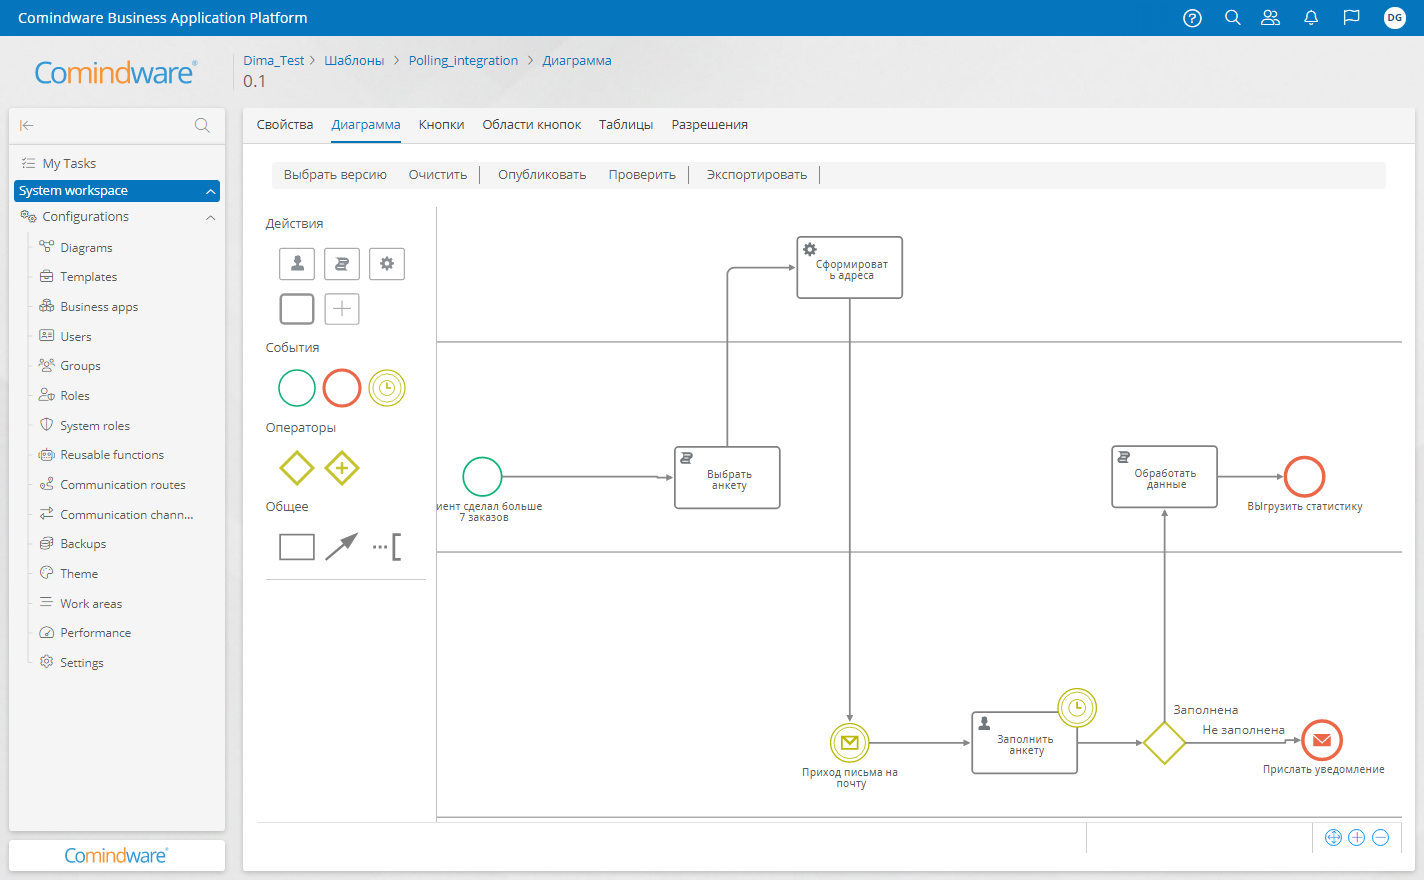This screenshot has height=880, width=1424.
Task: Pick the red end event palette element
Action: click(x=342, y=388)
